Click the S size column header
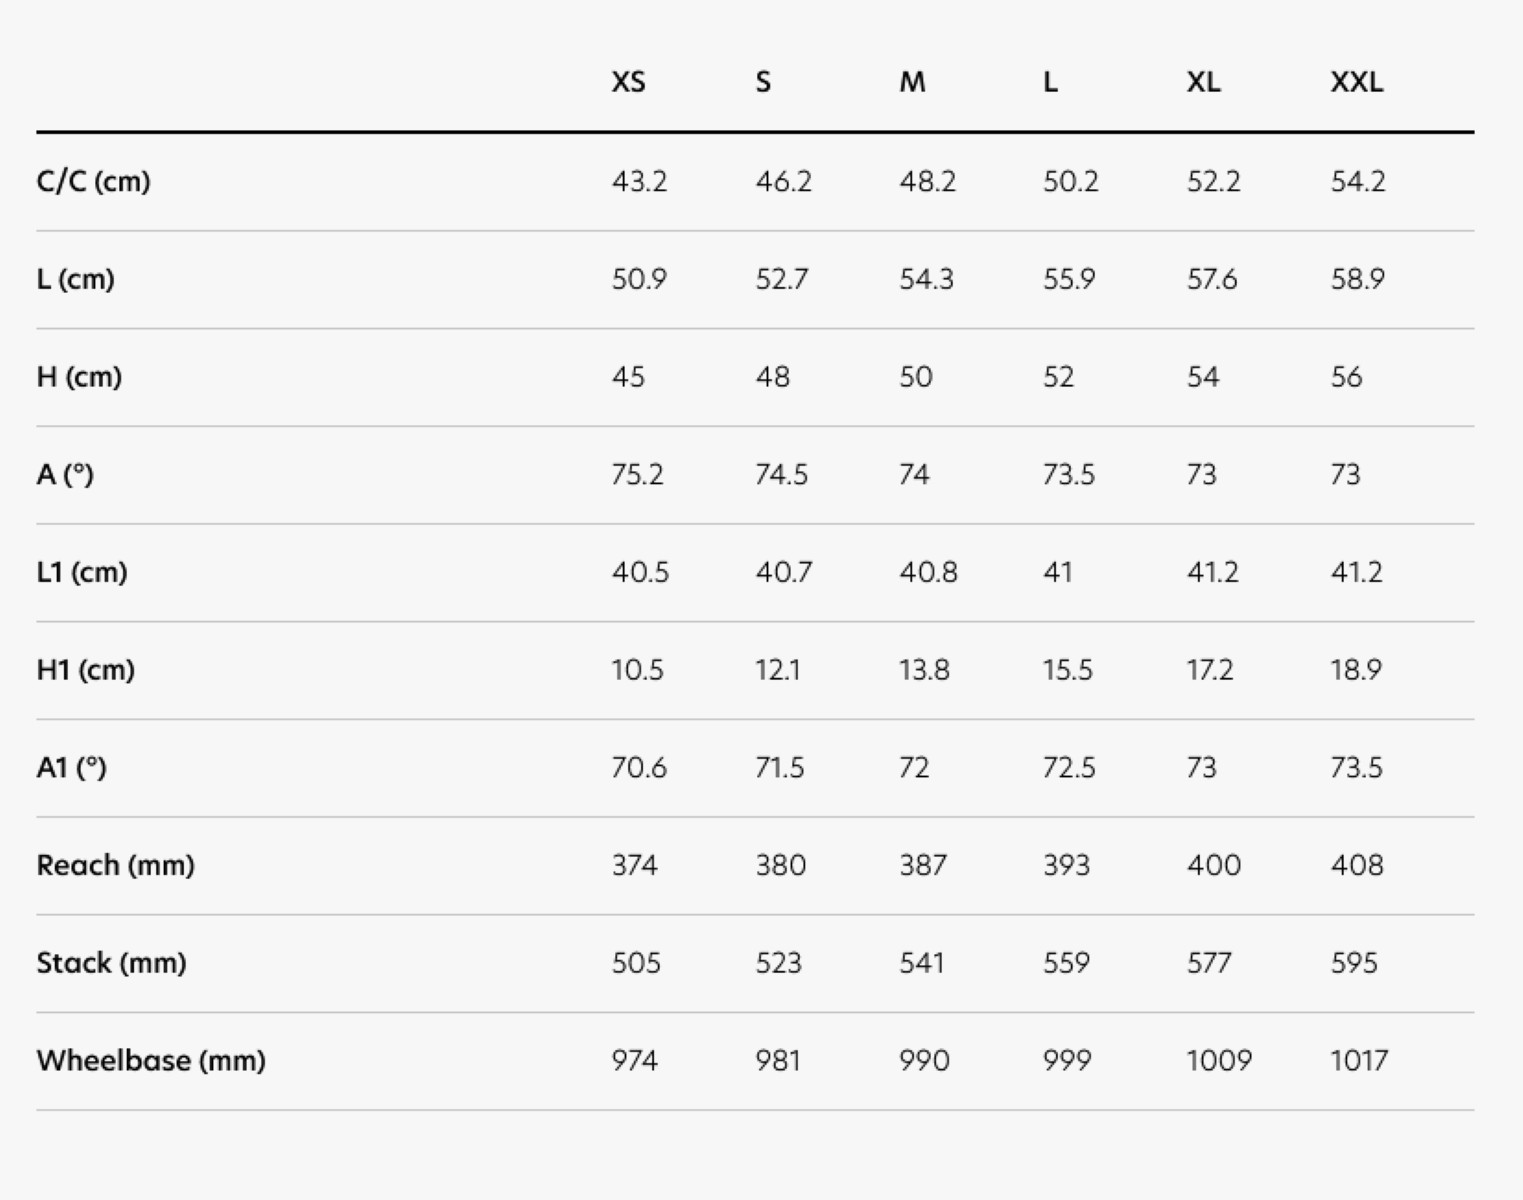This screenshot has width=1523, height=1200. tap(763, 82)
